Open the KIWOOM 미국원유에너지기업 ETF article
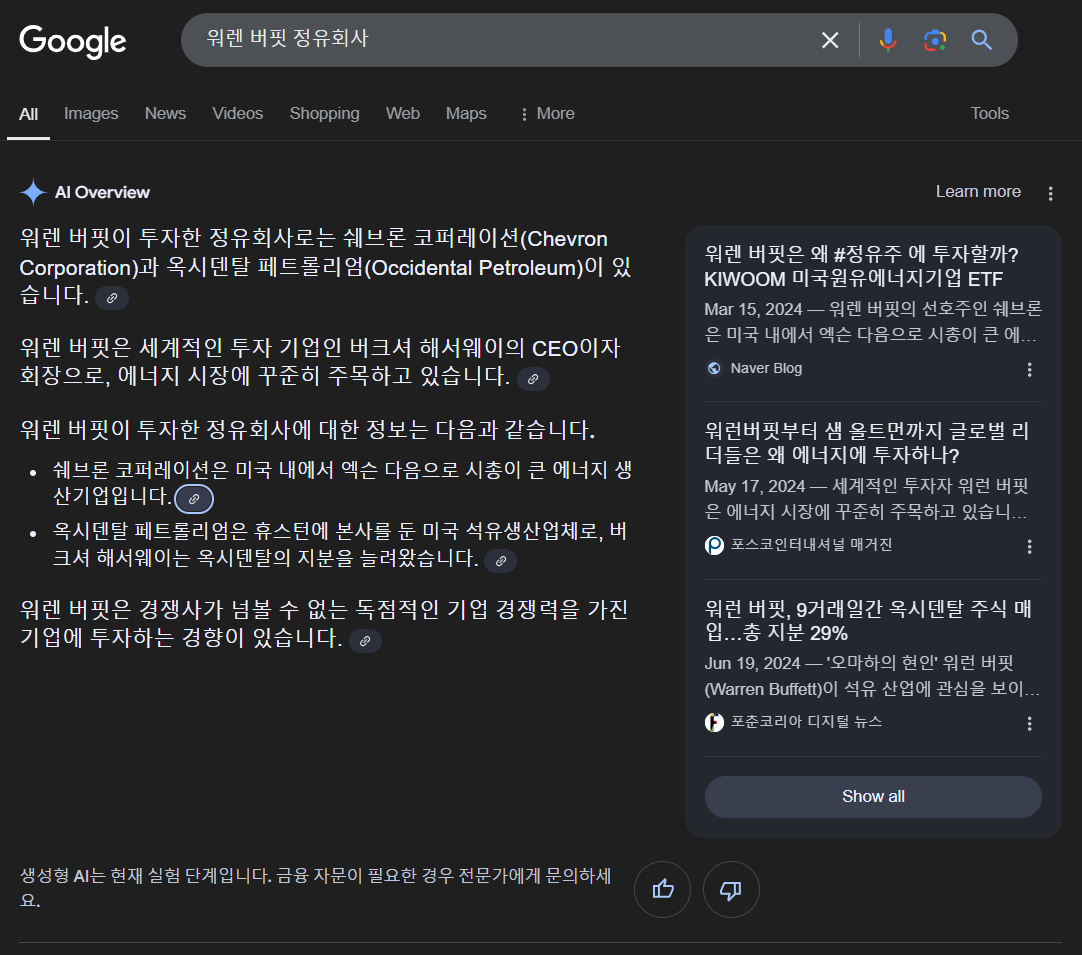 [861, 266]
